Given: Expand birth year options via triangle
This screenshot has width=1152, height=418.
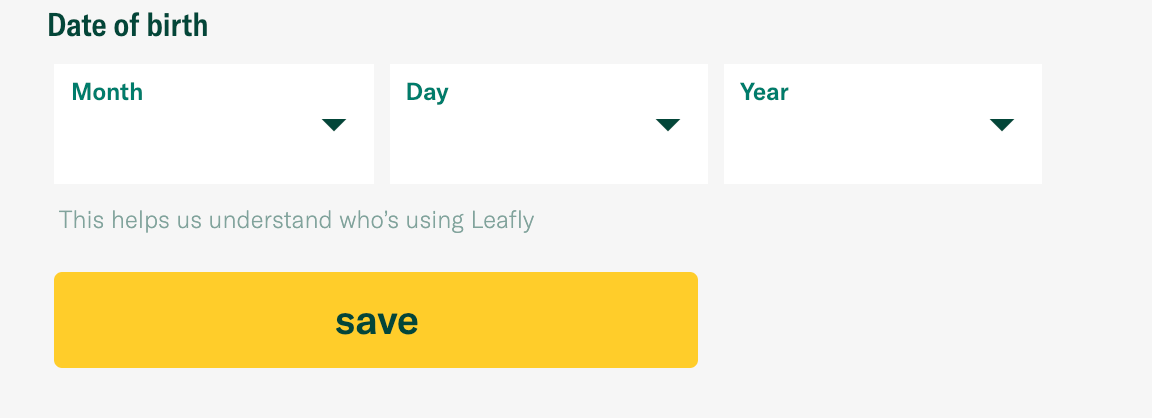Looking at the screenshot, I should tap(1002, 125).
